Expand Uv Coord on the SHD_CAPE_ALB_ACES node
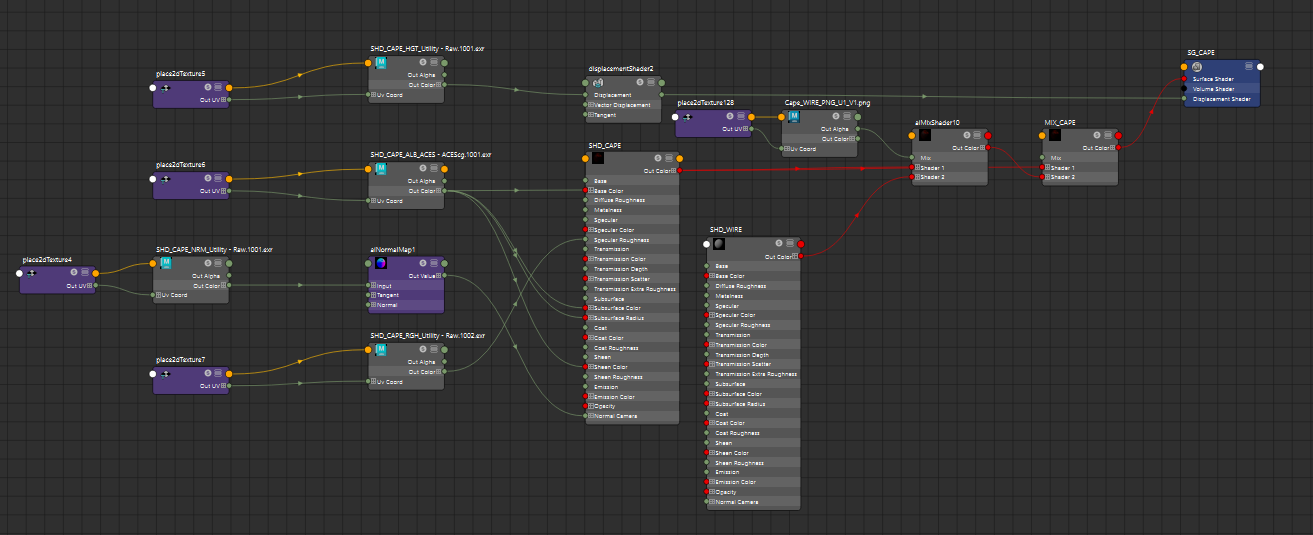Image resolution: width=1313 pixels, height=535 pixels. [x=373, y=201]
